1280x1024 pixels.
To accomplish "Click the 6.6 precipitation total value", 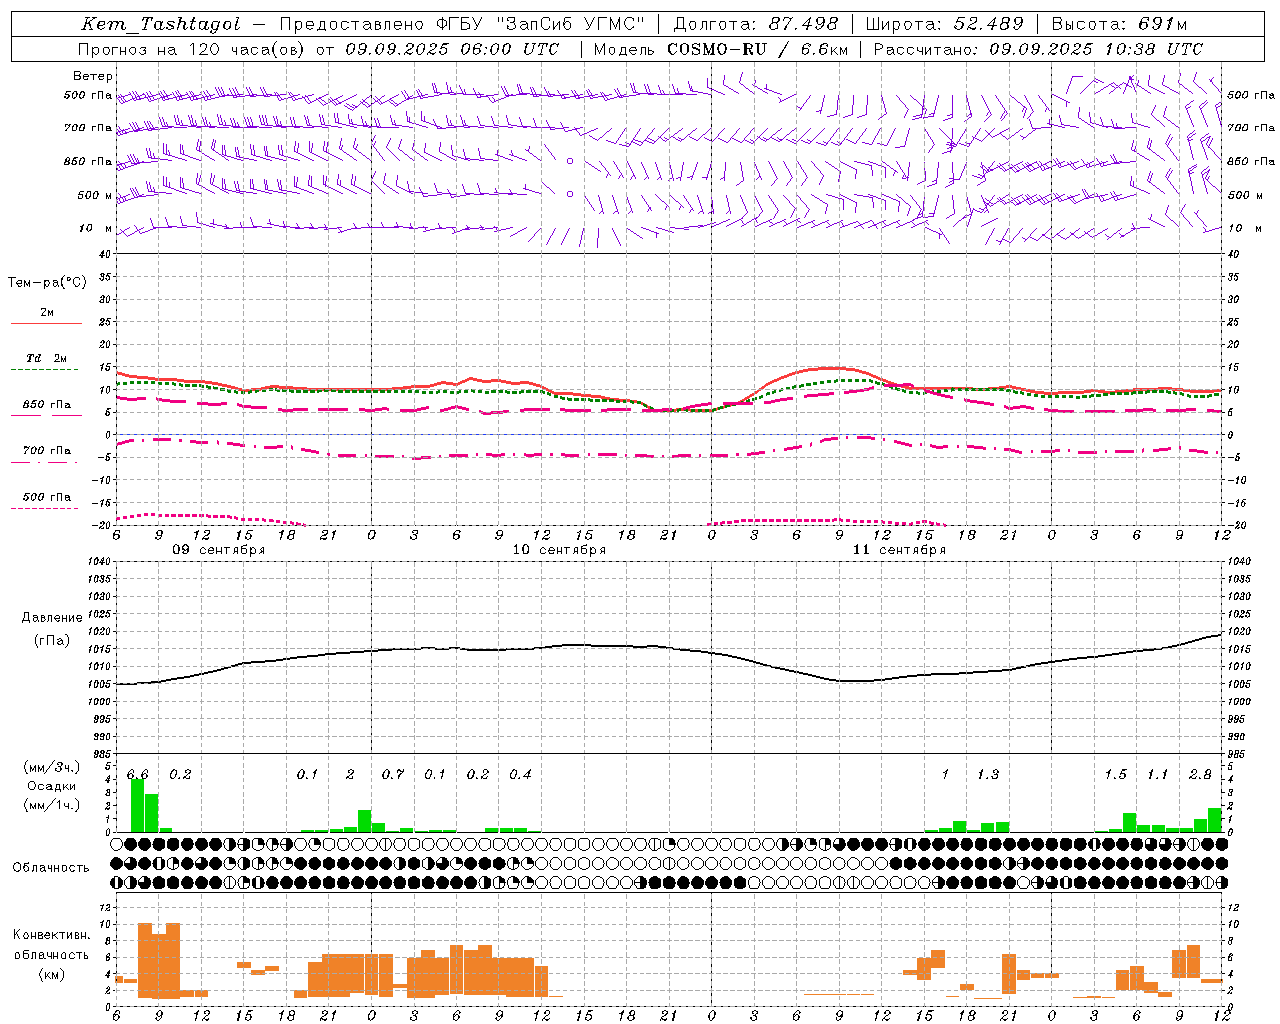I will pyautogui.click(x=138, y=775).
